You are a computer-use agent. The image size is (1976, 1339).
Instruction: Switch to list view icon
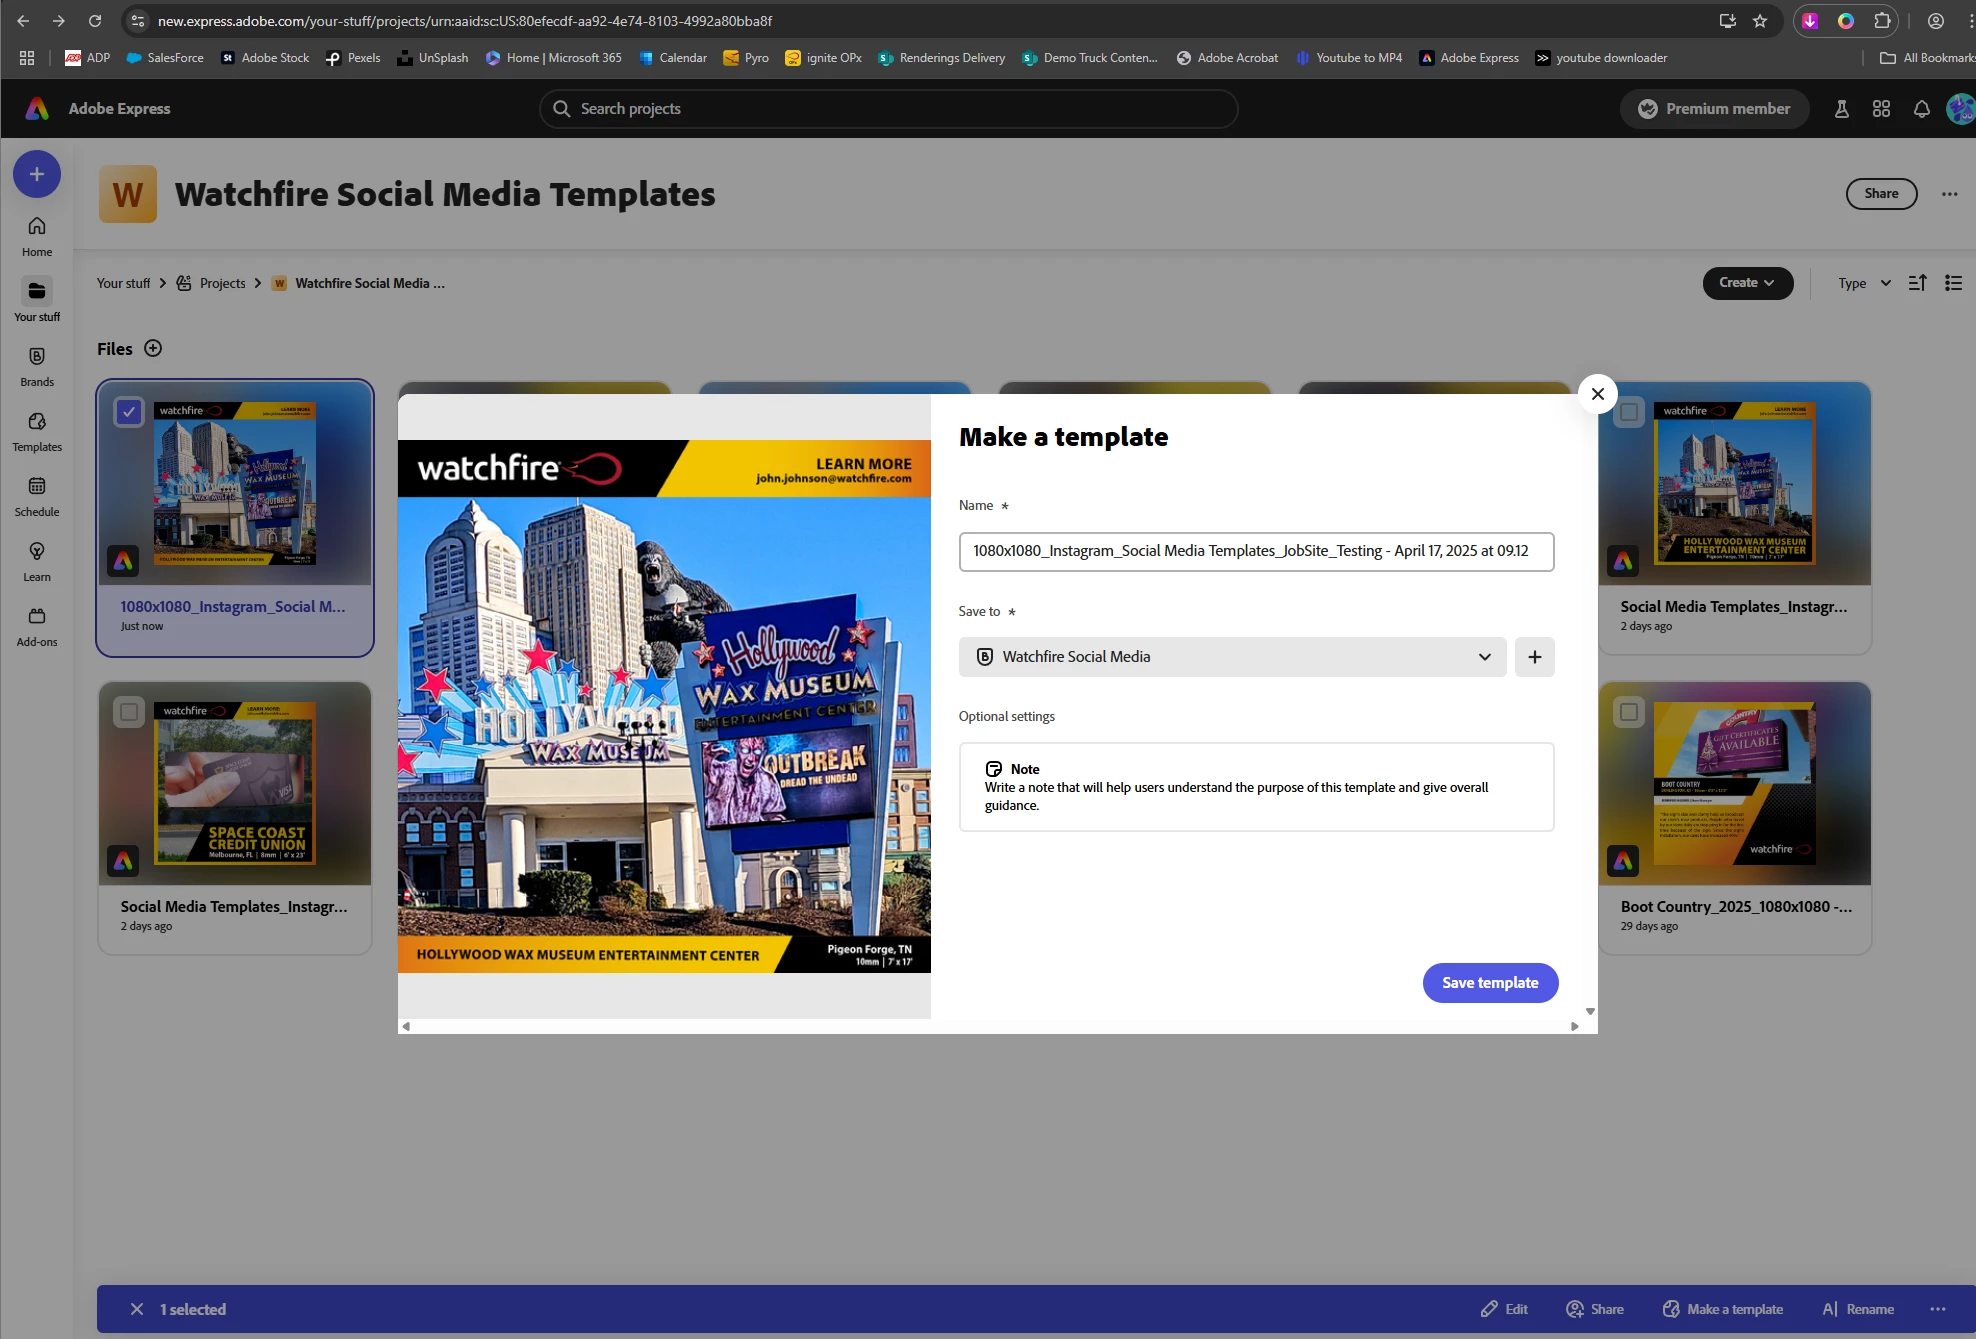tap(1953, 283)
